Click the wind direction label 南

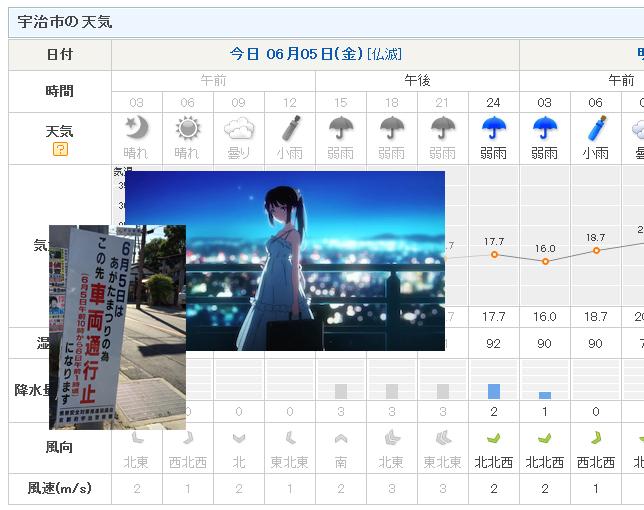[341, 462]
